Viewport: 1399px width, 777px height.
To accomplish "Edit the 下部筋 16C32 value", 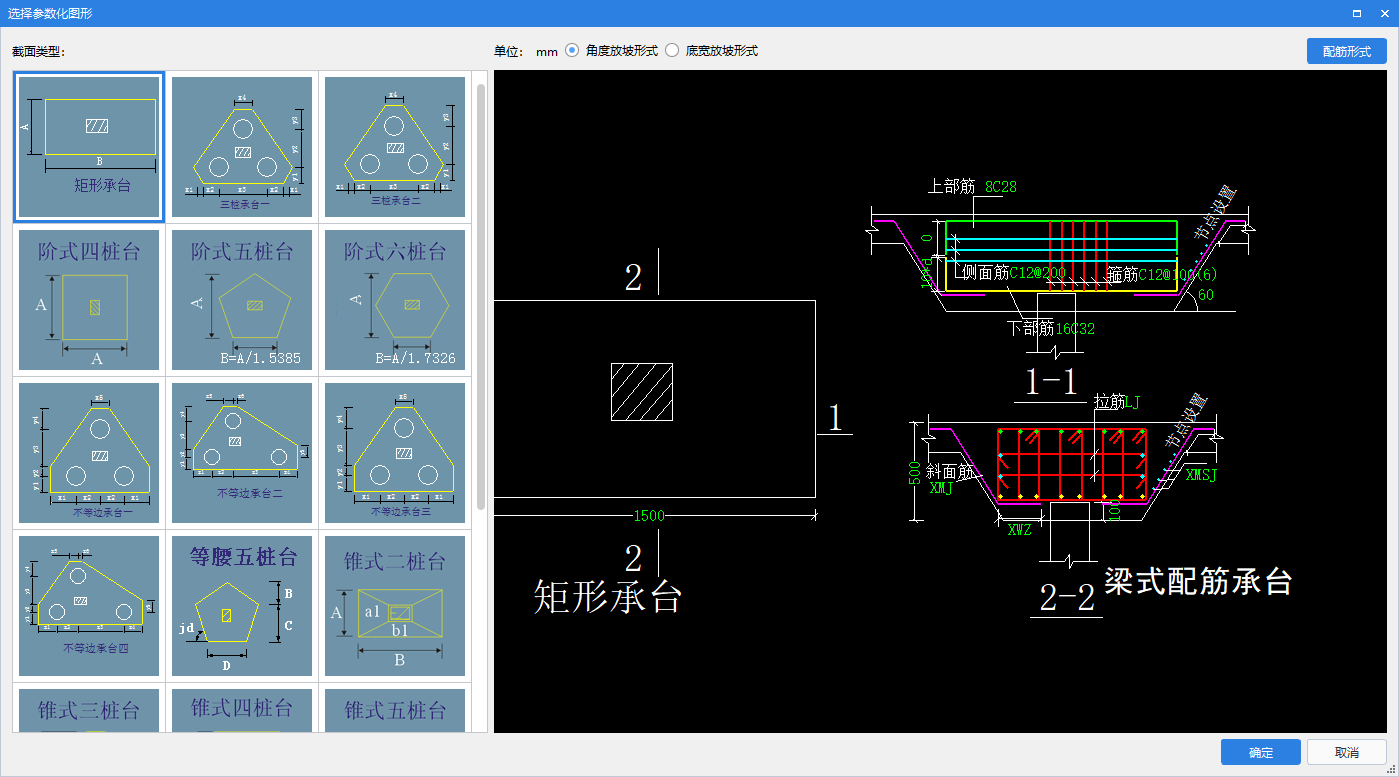I will 1075,328.
